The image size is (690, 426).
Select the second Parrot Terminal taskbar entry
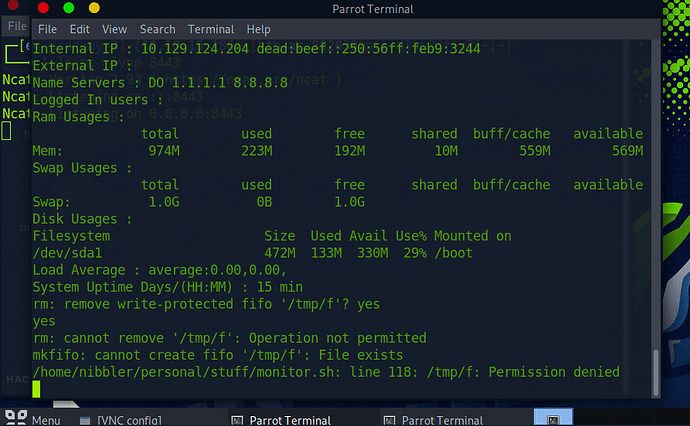430,419
